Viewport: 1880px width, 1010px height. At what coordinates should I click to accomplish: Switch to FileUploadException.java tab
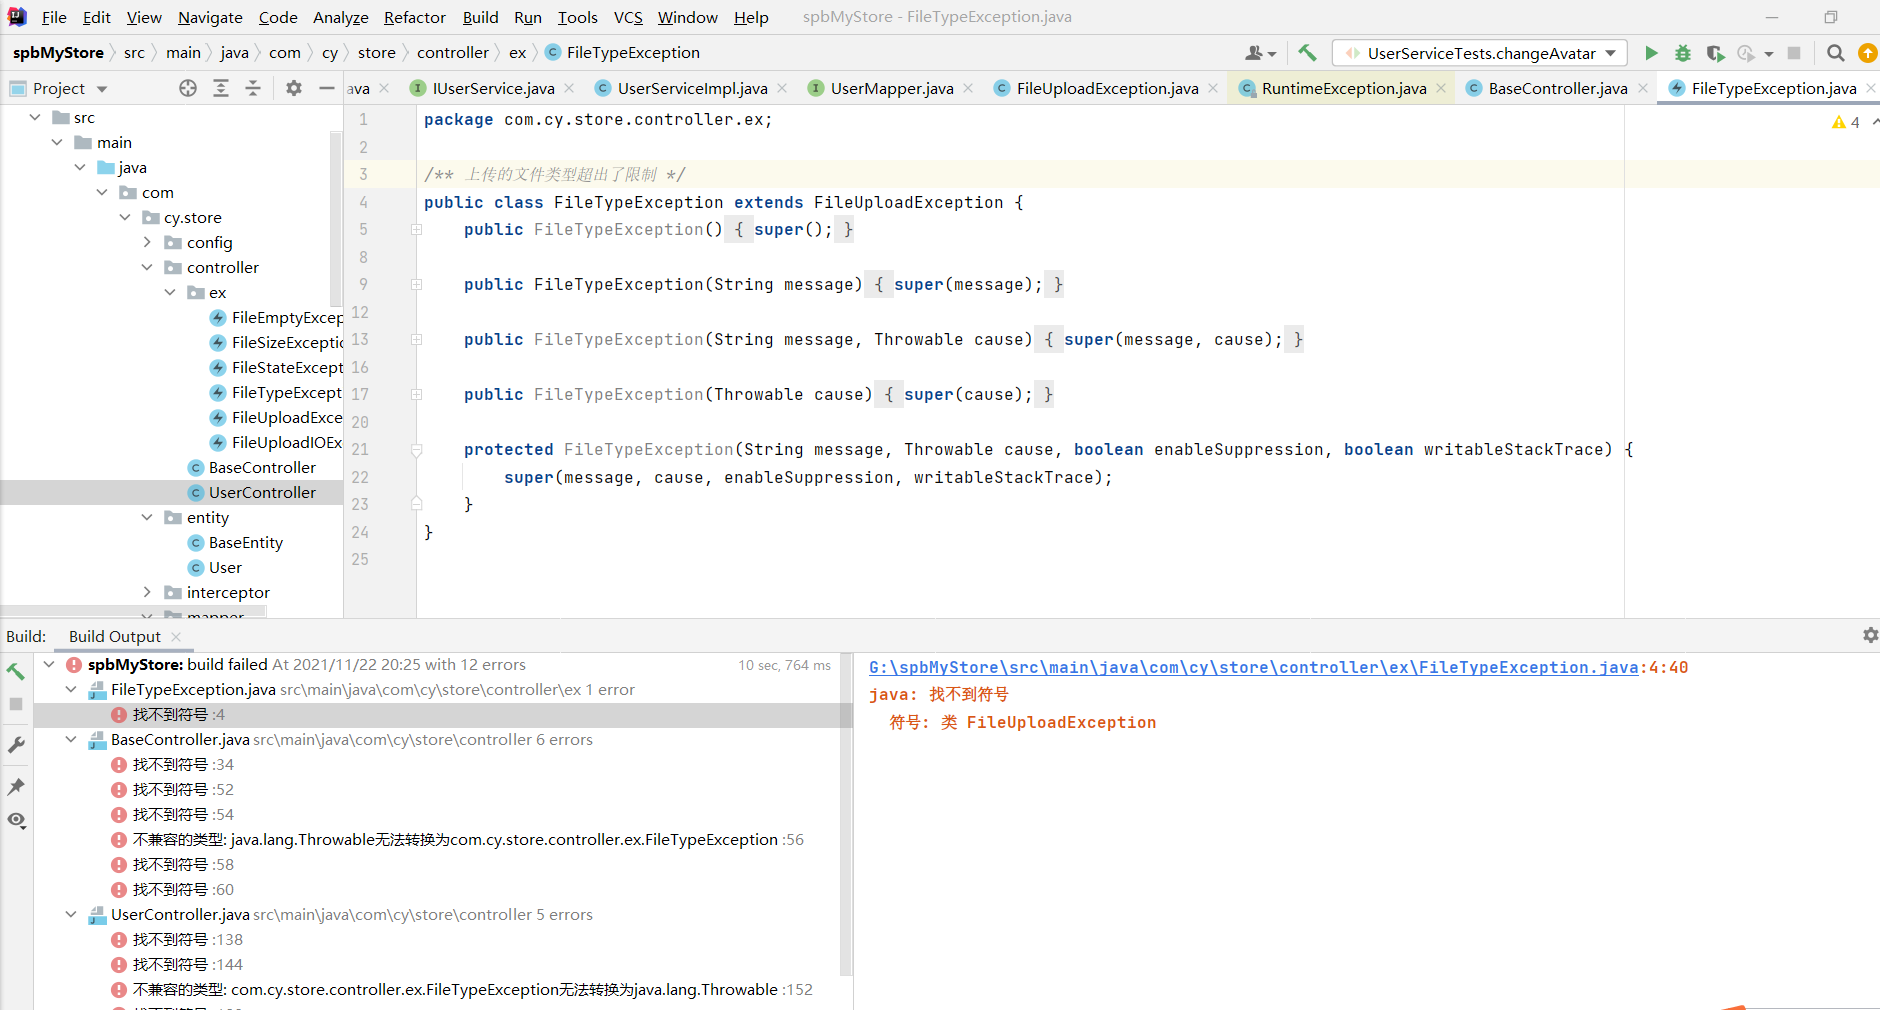coord(1107,88)
